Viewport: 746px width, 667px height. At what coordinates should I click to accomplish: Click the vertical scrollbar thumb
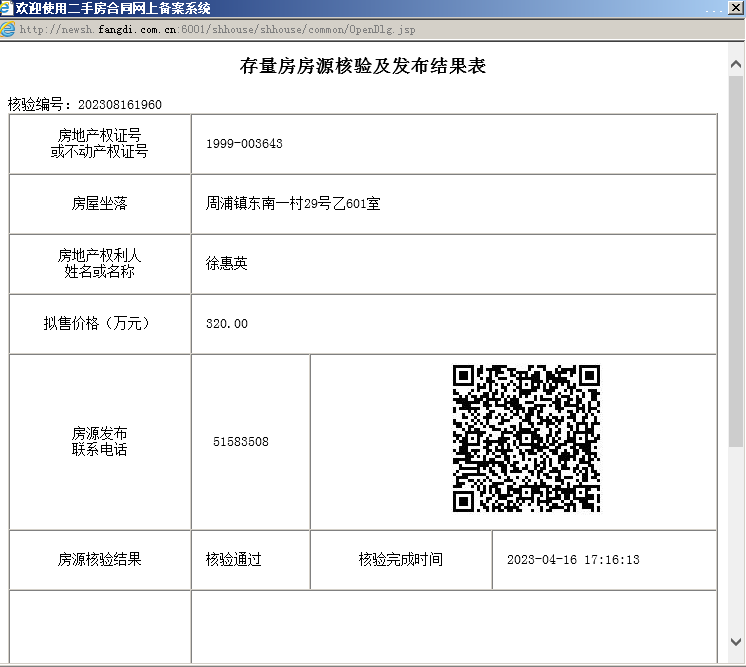pos(736,260)
